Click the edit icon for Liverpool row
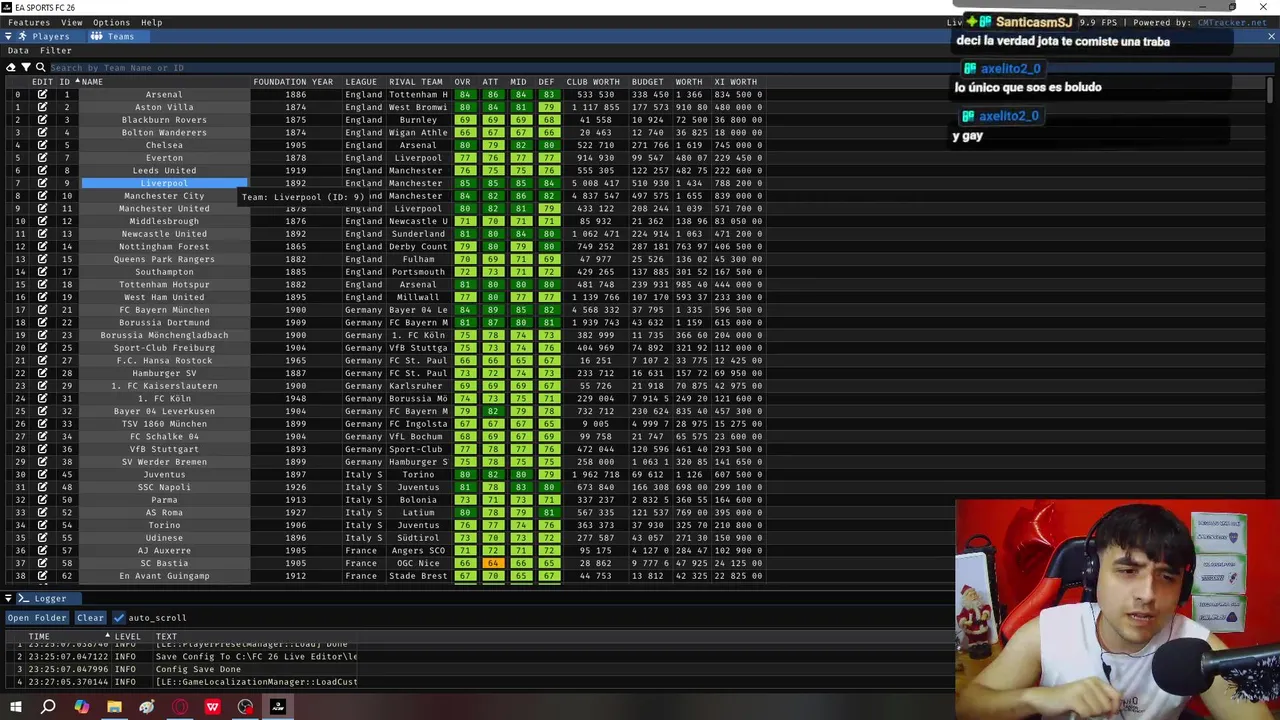Screen dimensions: 1280x720 (x=42, y=183)
